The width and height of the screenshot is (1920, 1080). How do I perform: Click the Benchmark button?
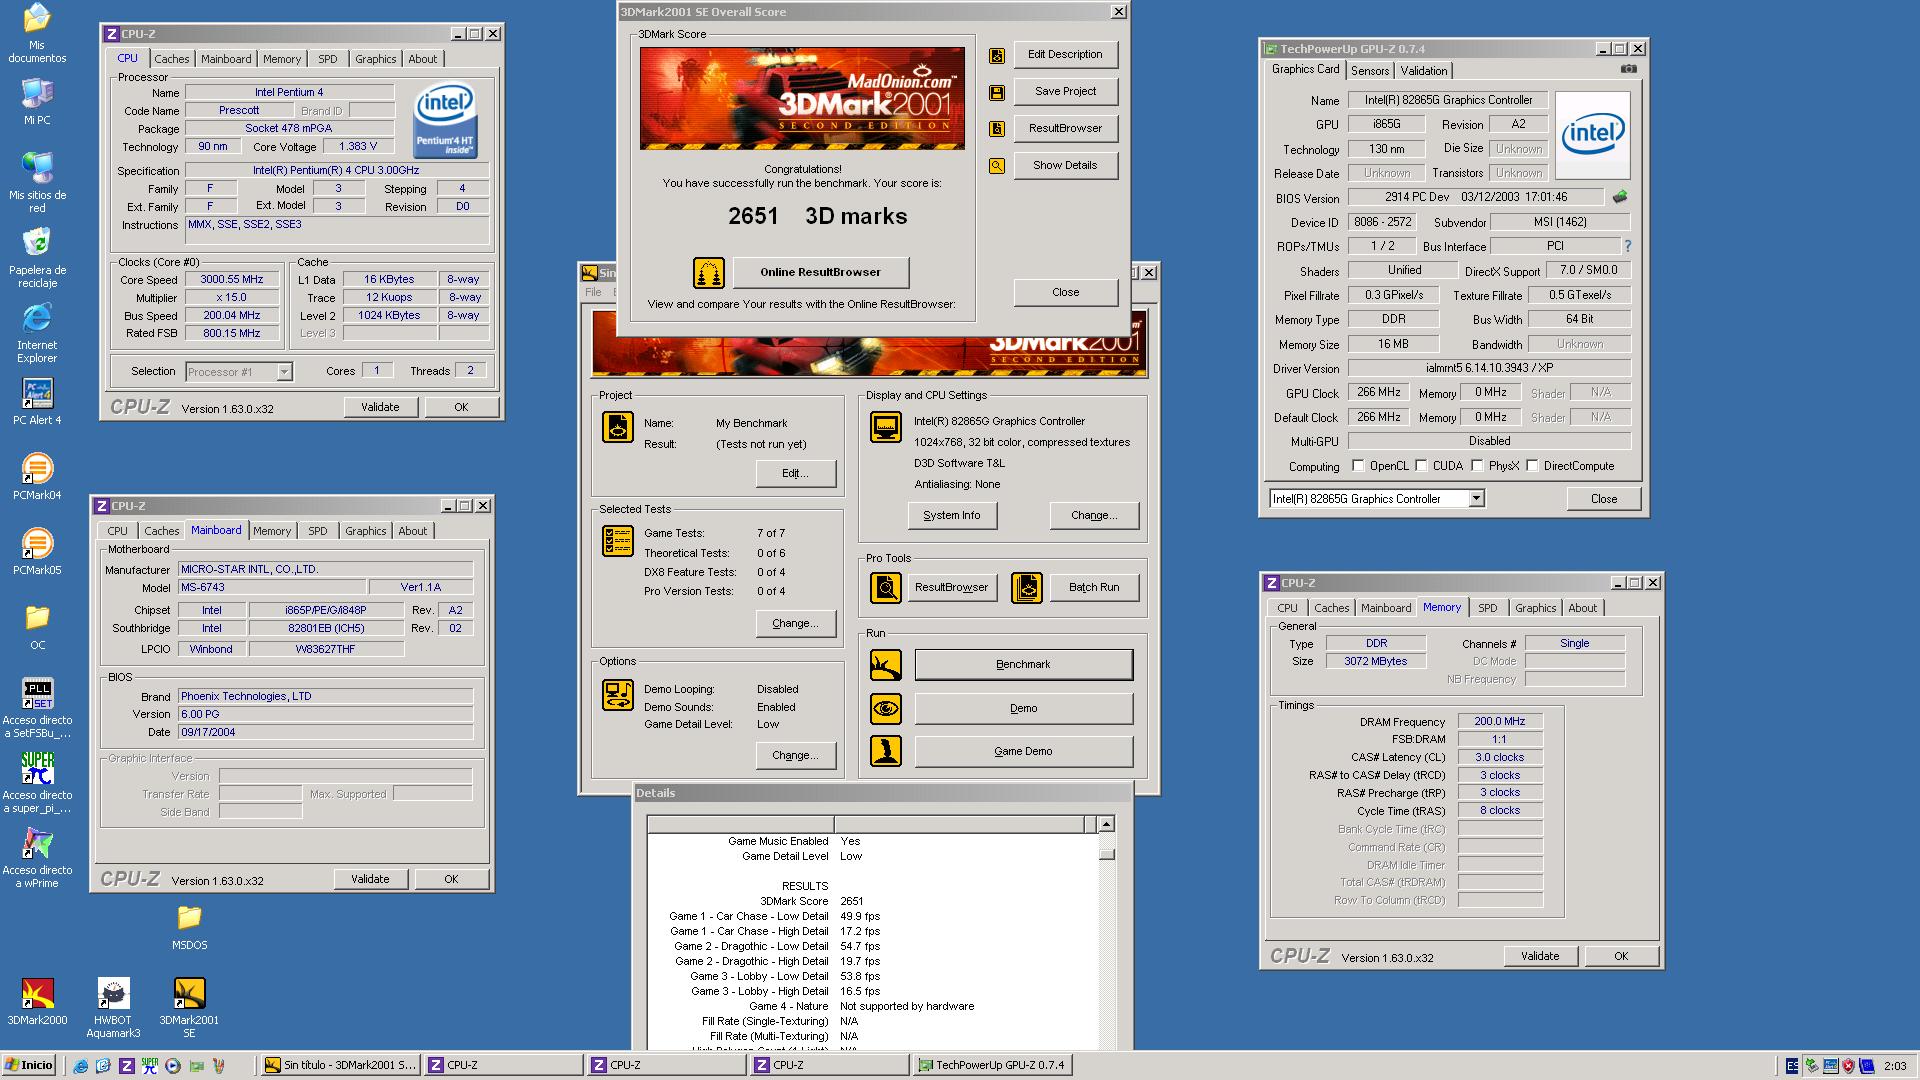[x=1023, y=664]
